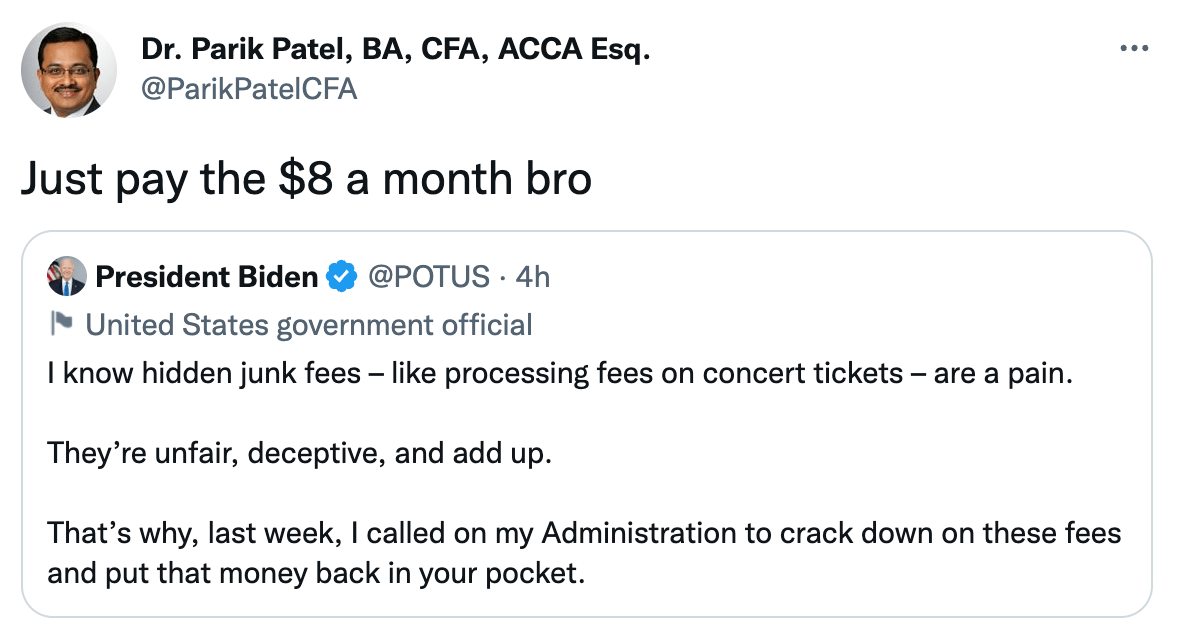This screenshot has height=628, width=1178.
Task: Click the gray government flag icon
Action: (x=62, y=324)
